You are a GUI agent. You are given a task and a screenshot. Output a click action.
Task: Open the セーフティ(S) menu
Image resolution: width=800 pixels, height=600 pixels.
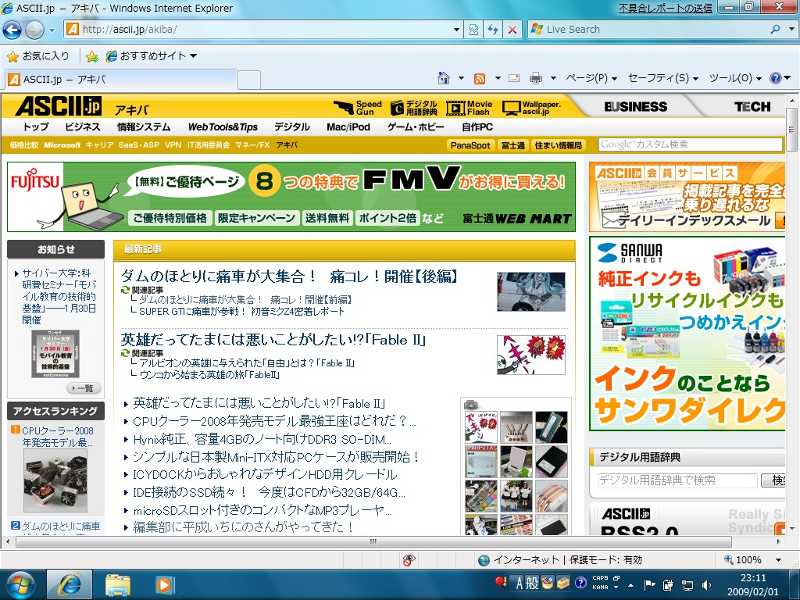[x=663, y=78]
